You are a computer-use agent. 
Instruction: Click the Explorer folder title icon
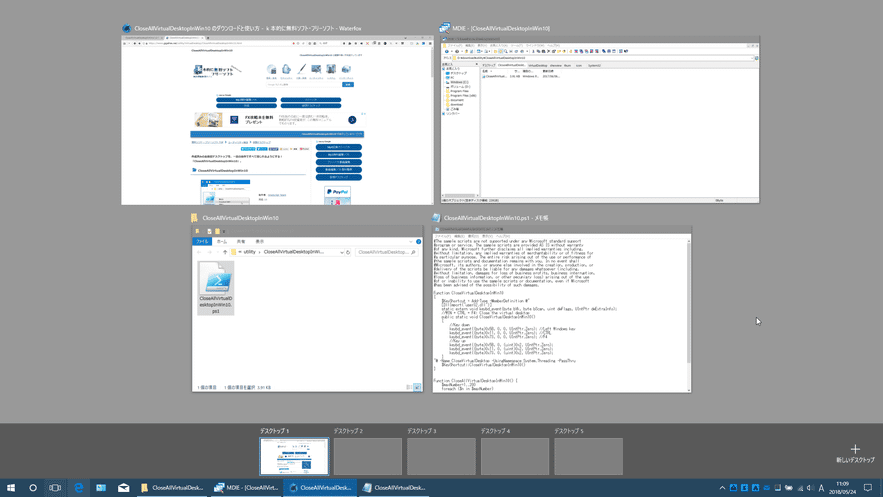coord(194,218)
